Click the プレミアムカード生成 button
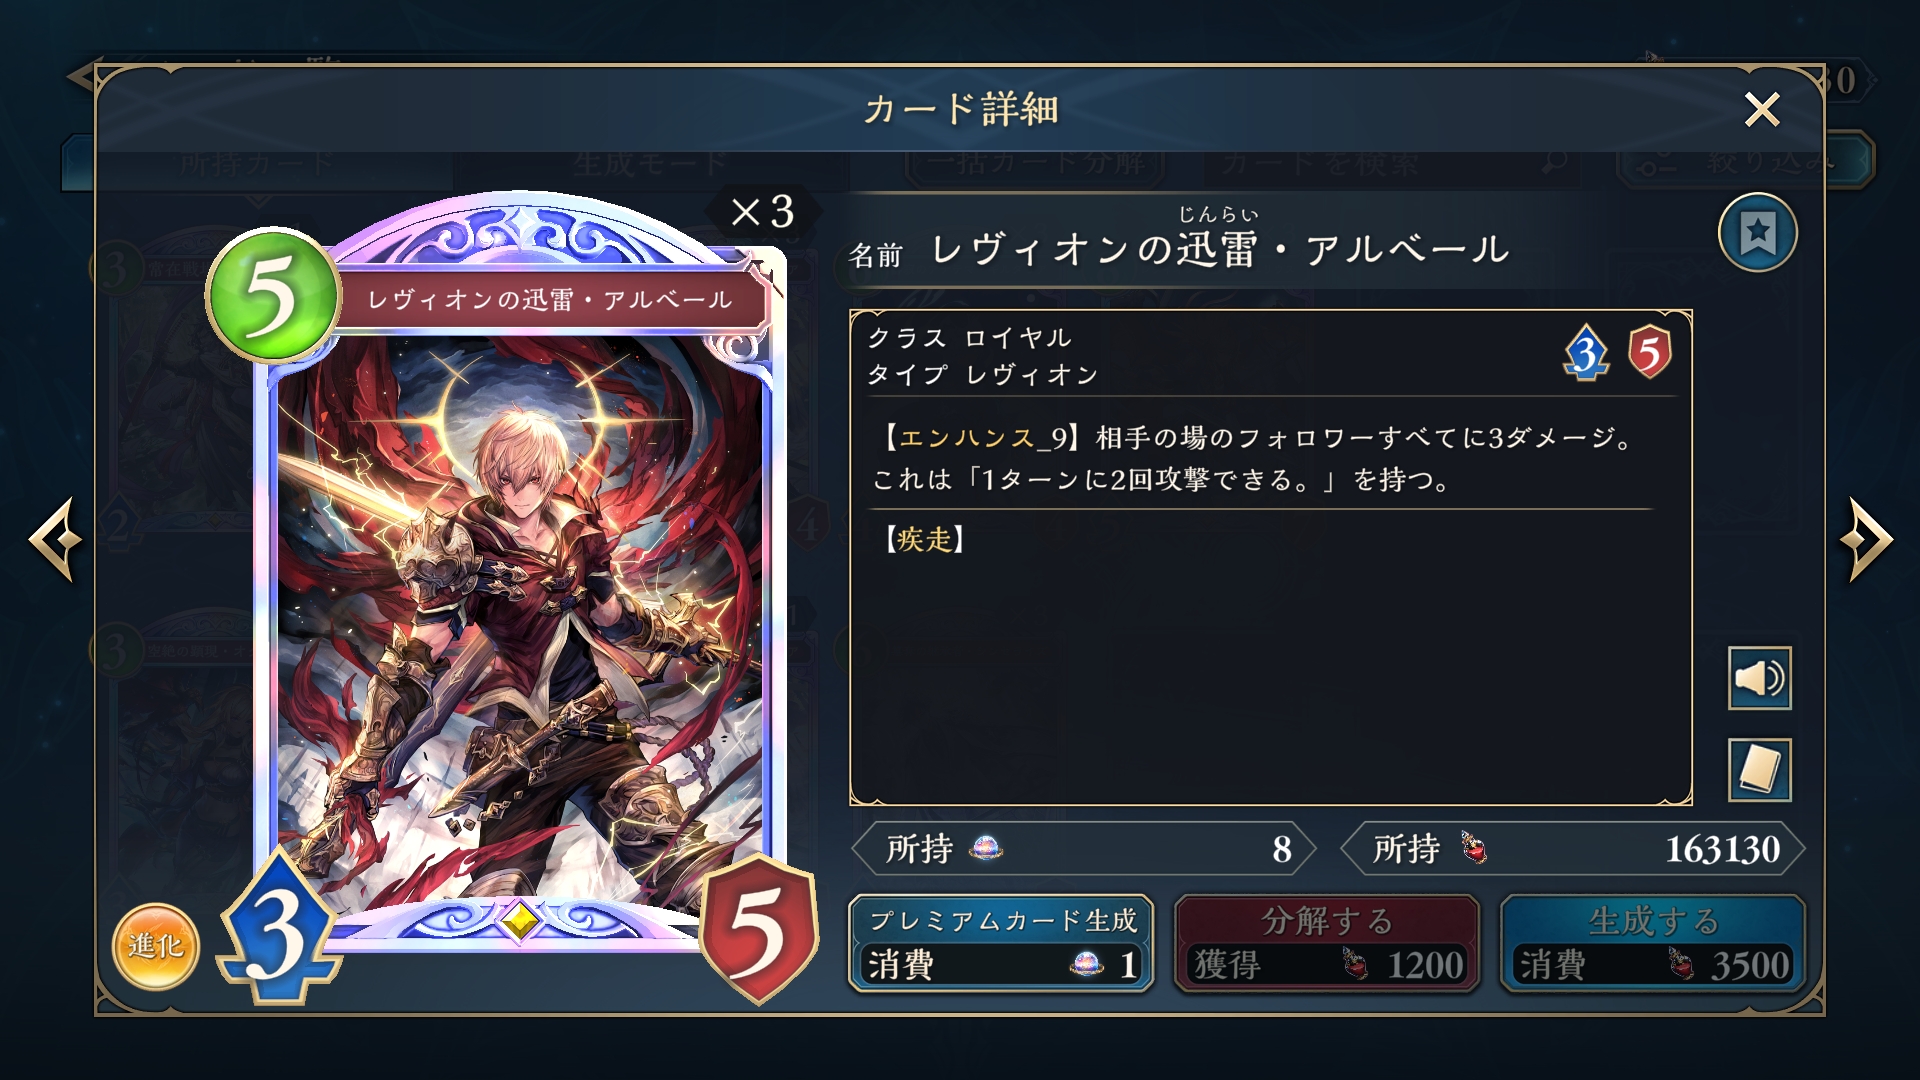 (x=1001, y=943)
